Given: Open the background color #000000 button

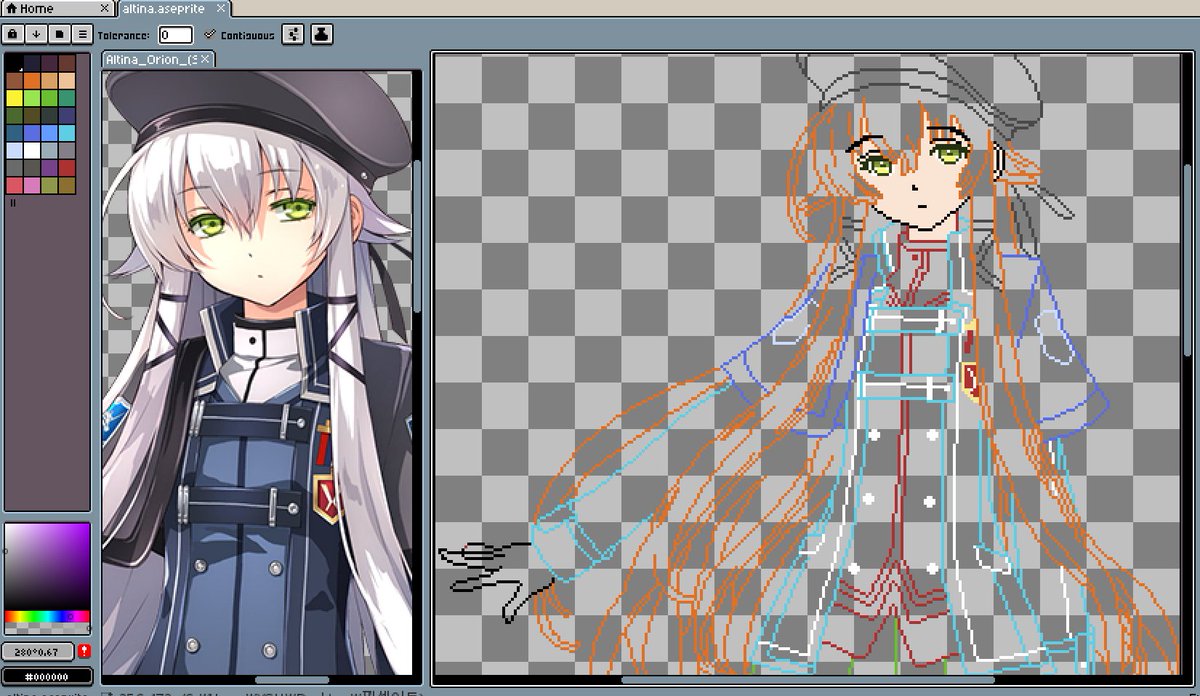Looking at the screenshot, I should [x=47, y=677].
